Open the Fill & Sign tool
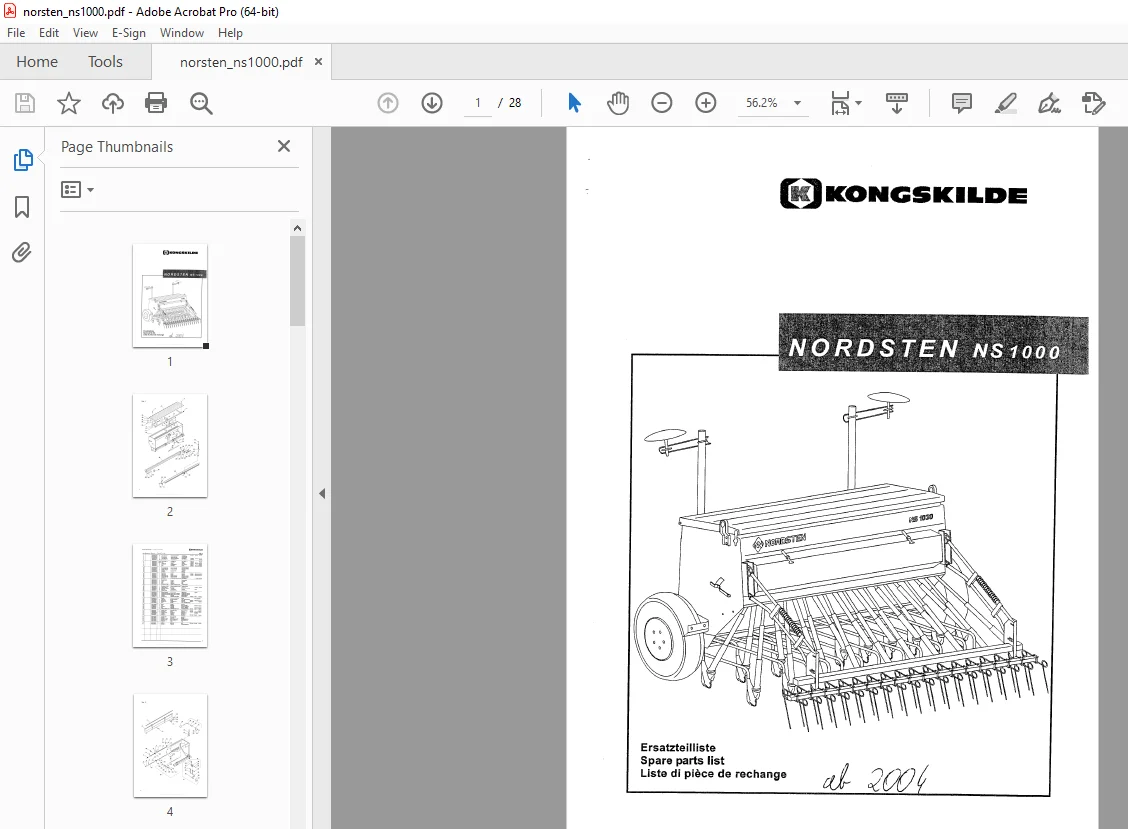Viewport: 1128px width, 829px height. [1049, 103]
